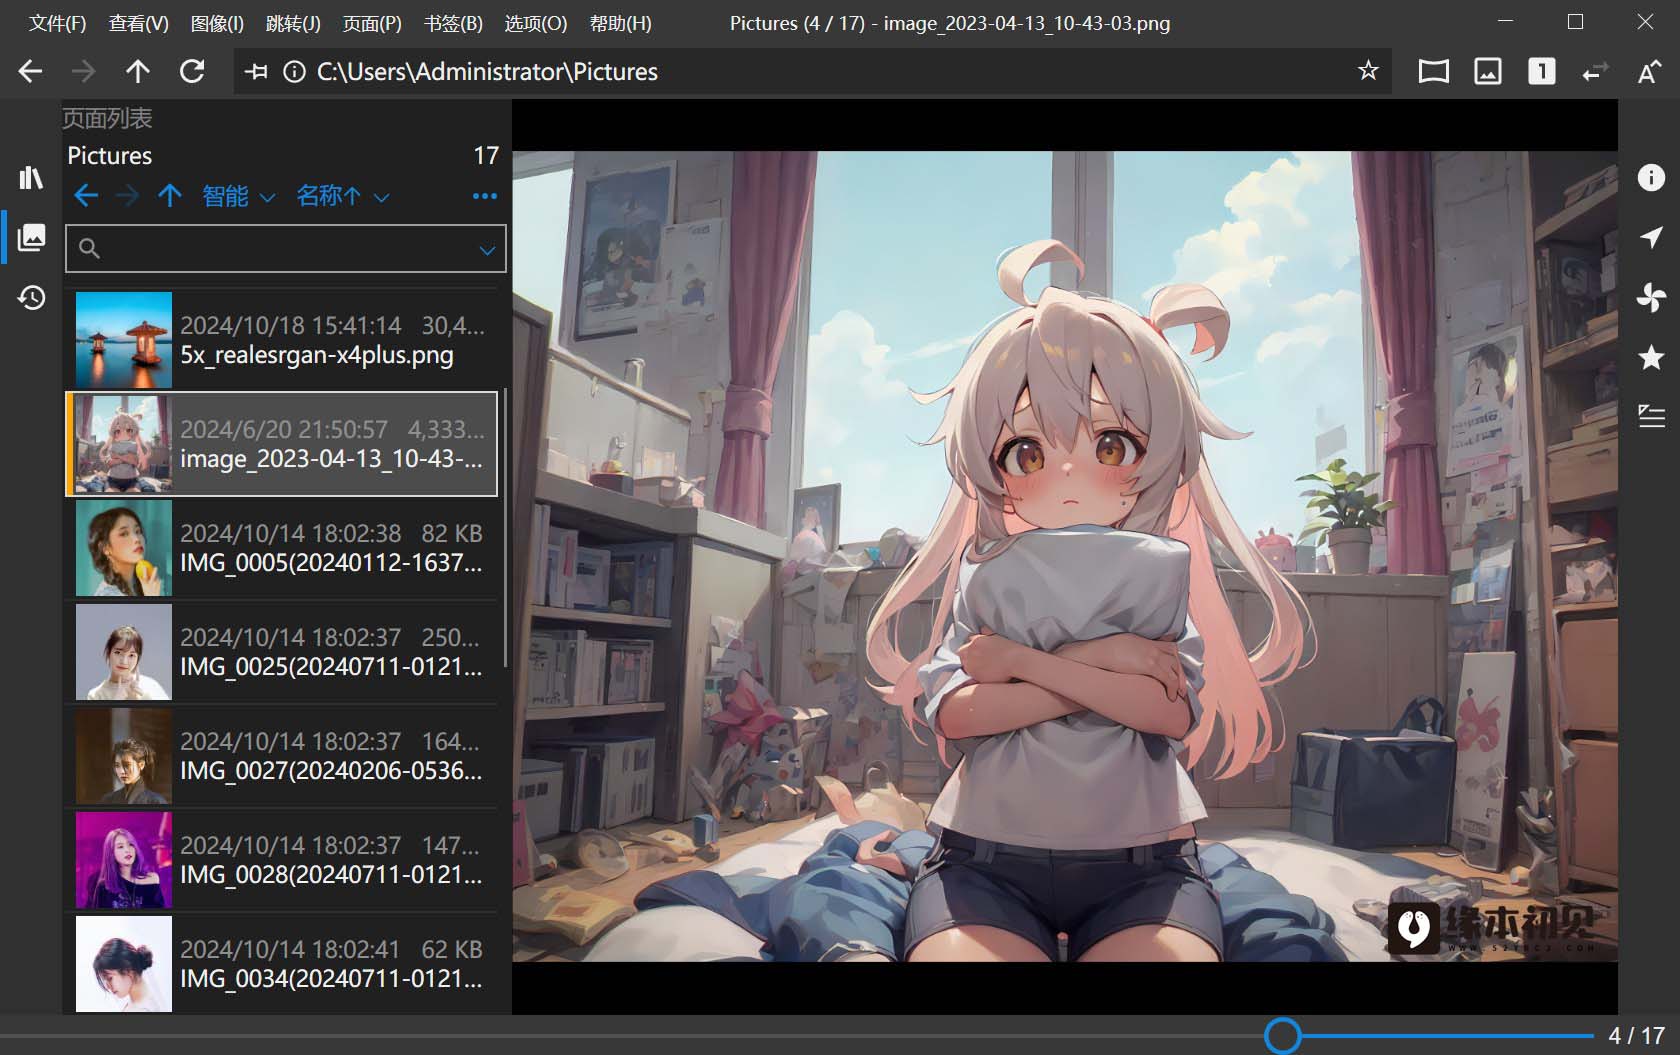The height and width of the screenshot is (1055, 1680).
Task: Click the pin icon in the address bar
Action: coord(257,72)
